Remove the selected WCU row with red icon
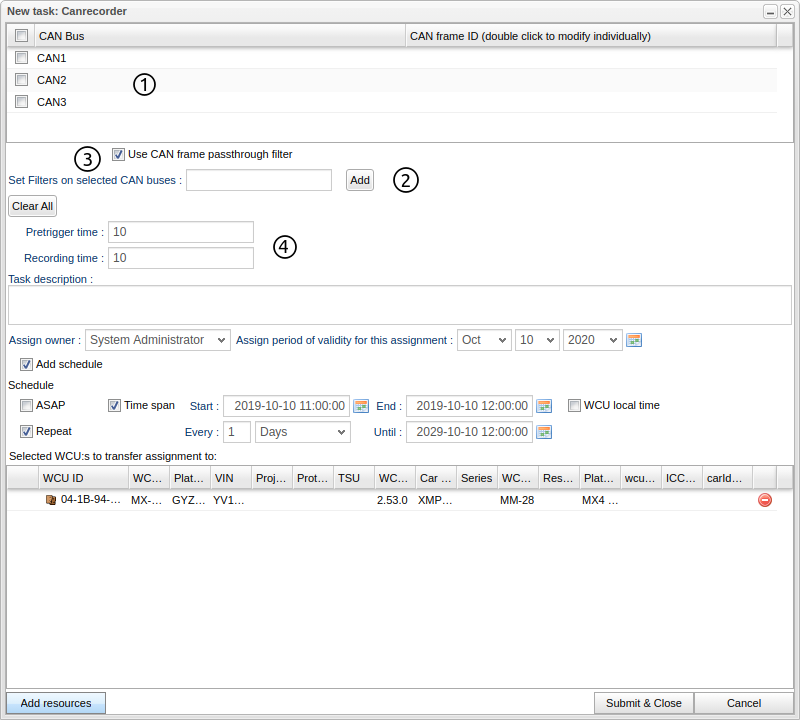800x720 pixels. [x=765, y=500]
